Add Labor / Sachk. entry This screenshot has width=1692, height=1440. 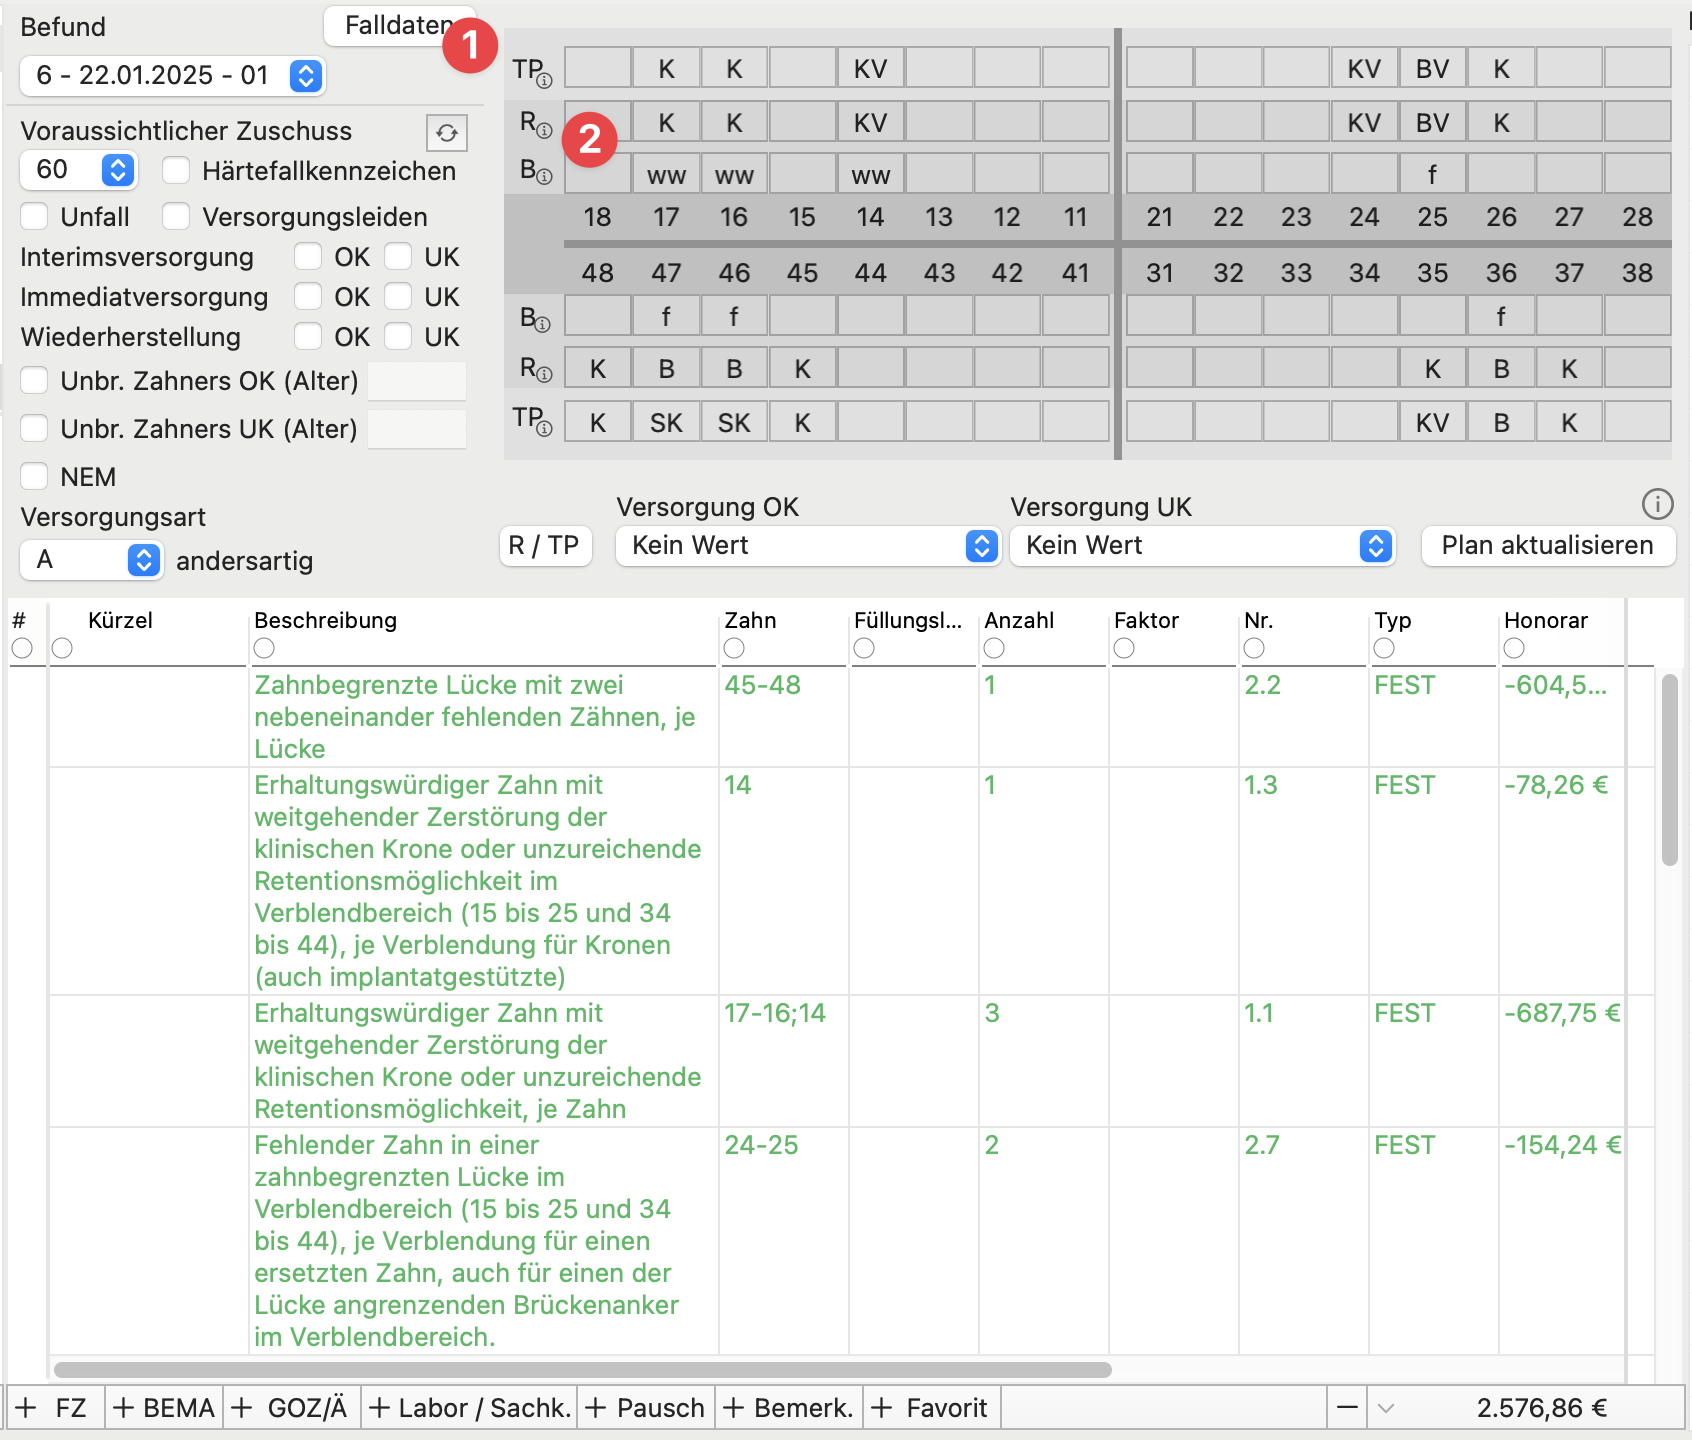pos(470,1408)
